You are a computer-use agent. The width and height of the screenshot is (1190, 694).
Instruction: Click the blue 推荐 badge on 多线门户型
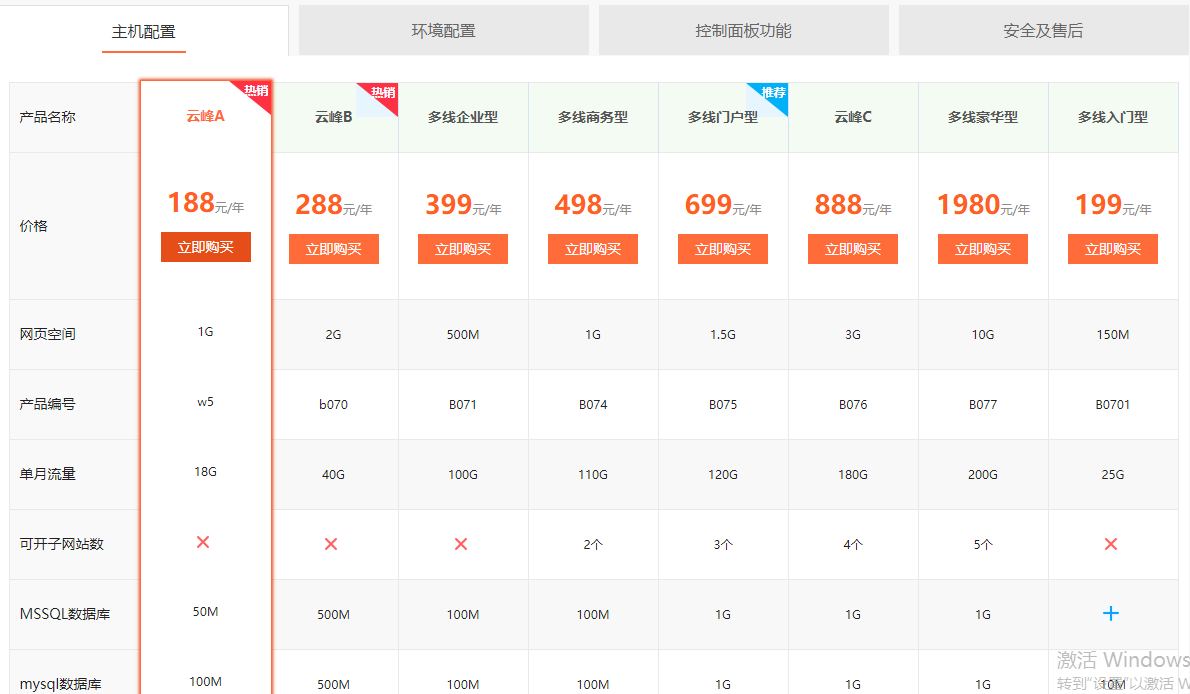[x=773, y=94]
